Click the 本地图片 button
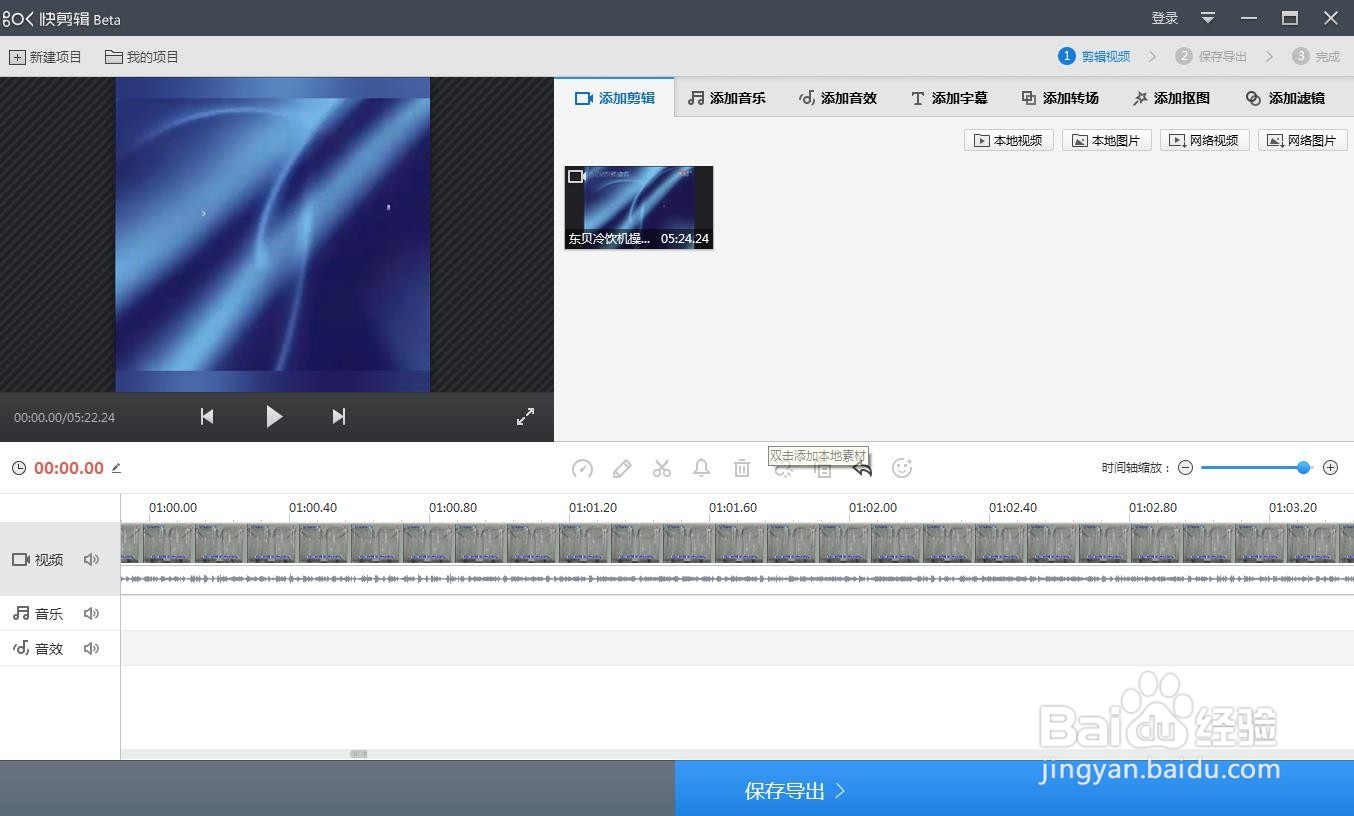The width and height of the screenshot is (1354, 816). (x=1107, y=141)
